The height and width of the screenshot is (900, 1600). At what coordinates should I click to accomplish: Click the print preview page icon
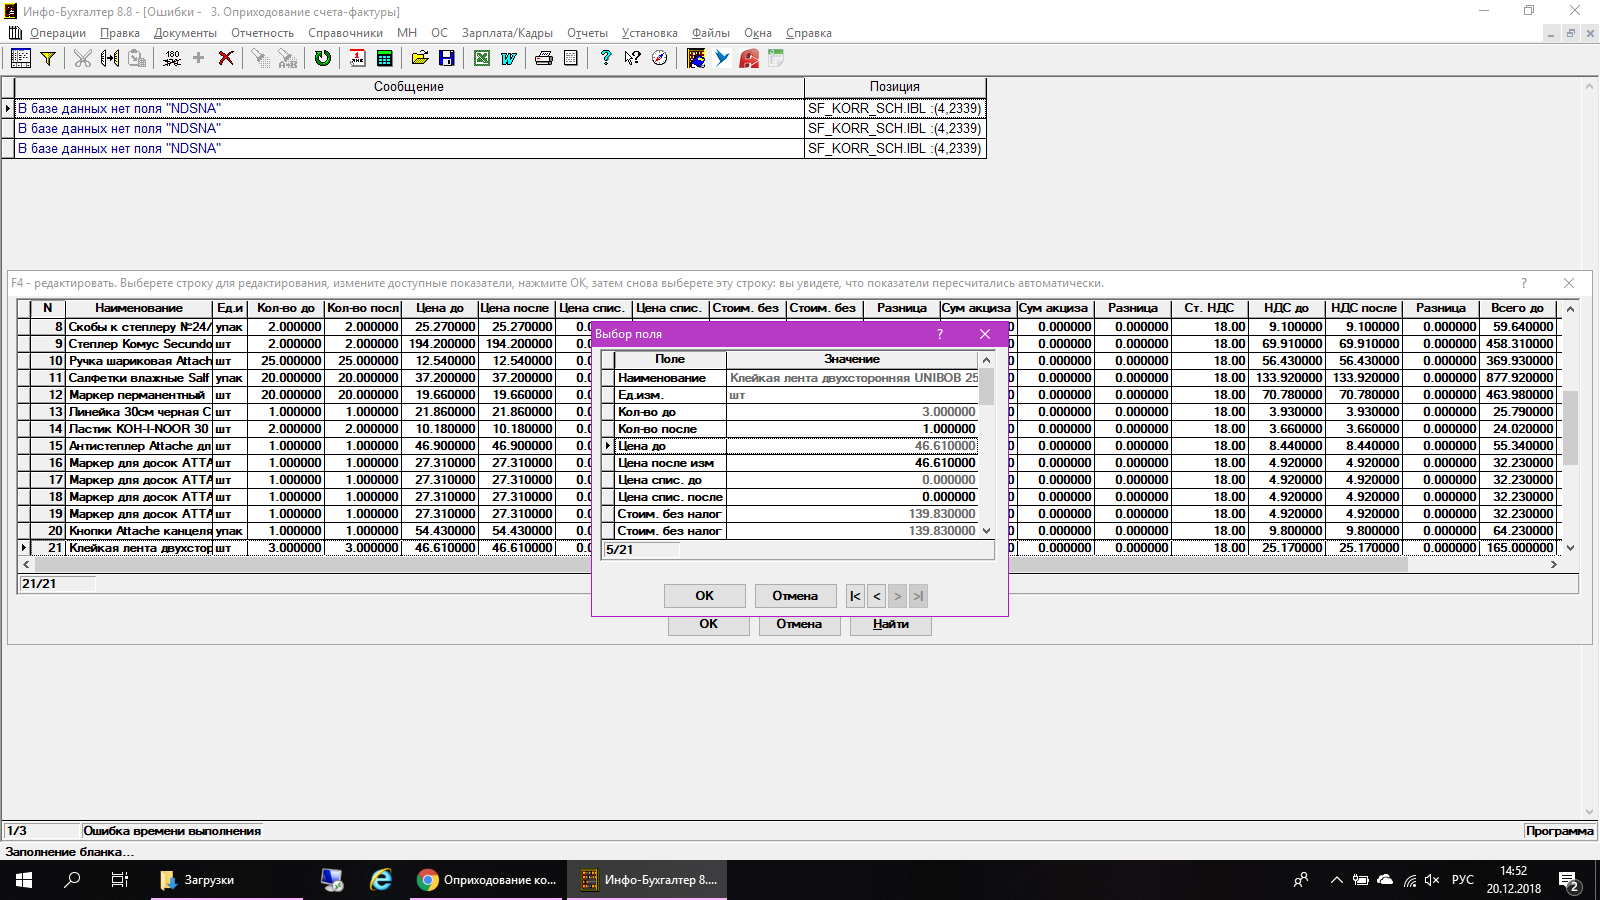click(x=570, y=58)
